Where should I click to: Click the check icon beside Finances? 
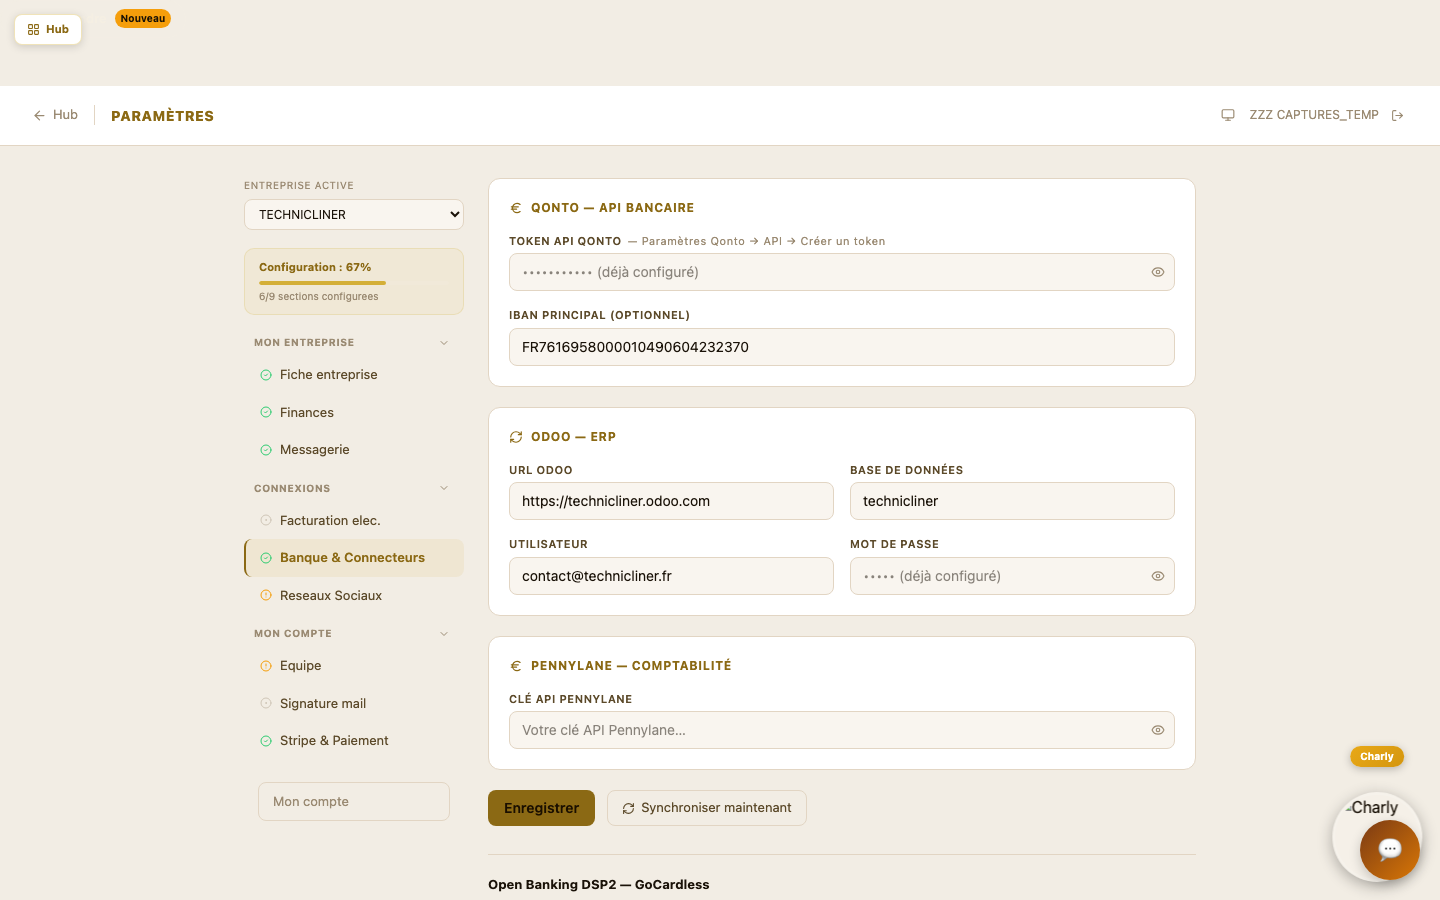266,412
